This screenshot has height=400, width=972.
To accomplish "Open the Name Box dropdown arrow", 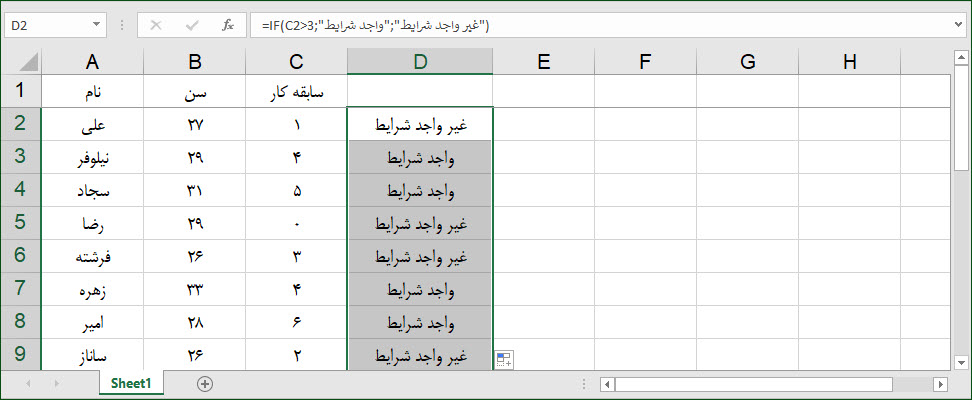I will pos(96,25).
